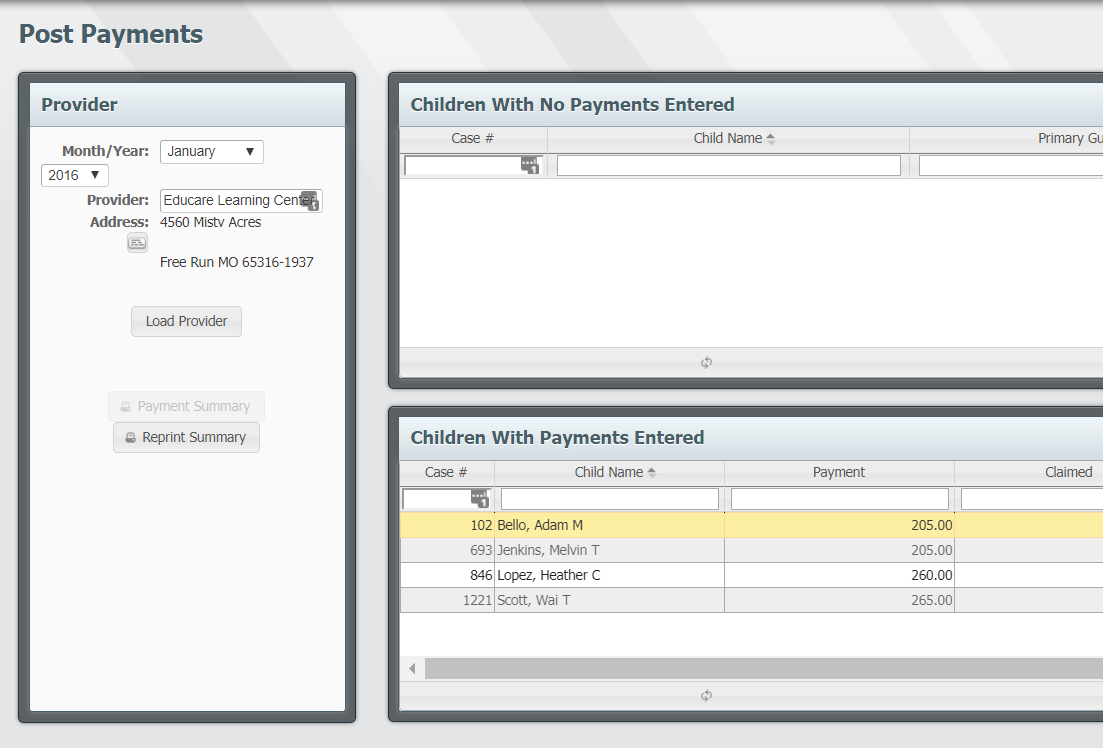
Task: Click the printer icon on Reprint Summary
Action: [130, 438]
